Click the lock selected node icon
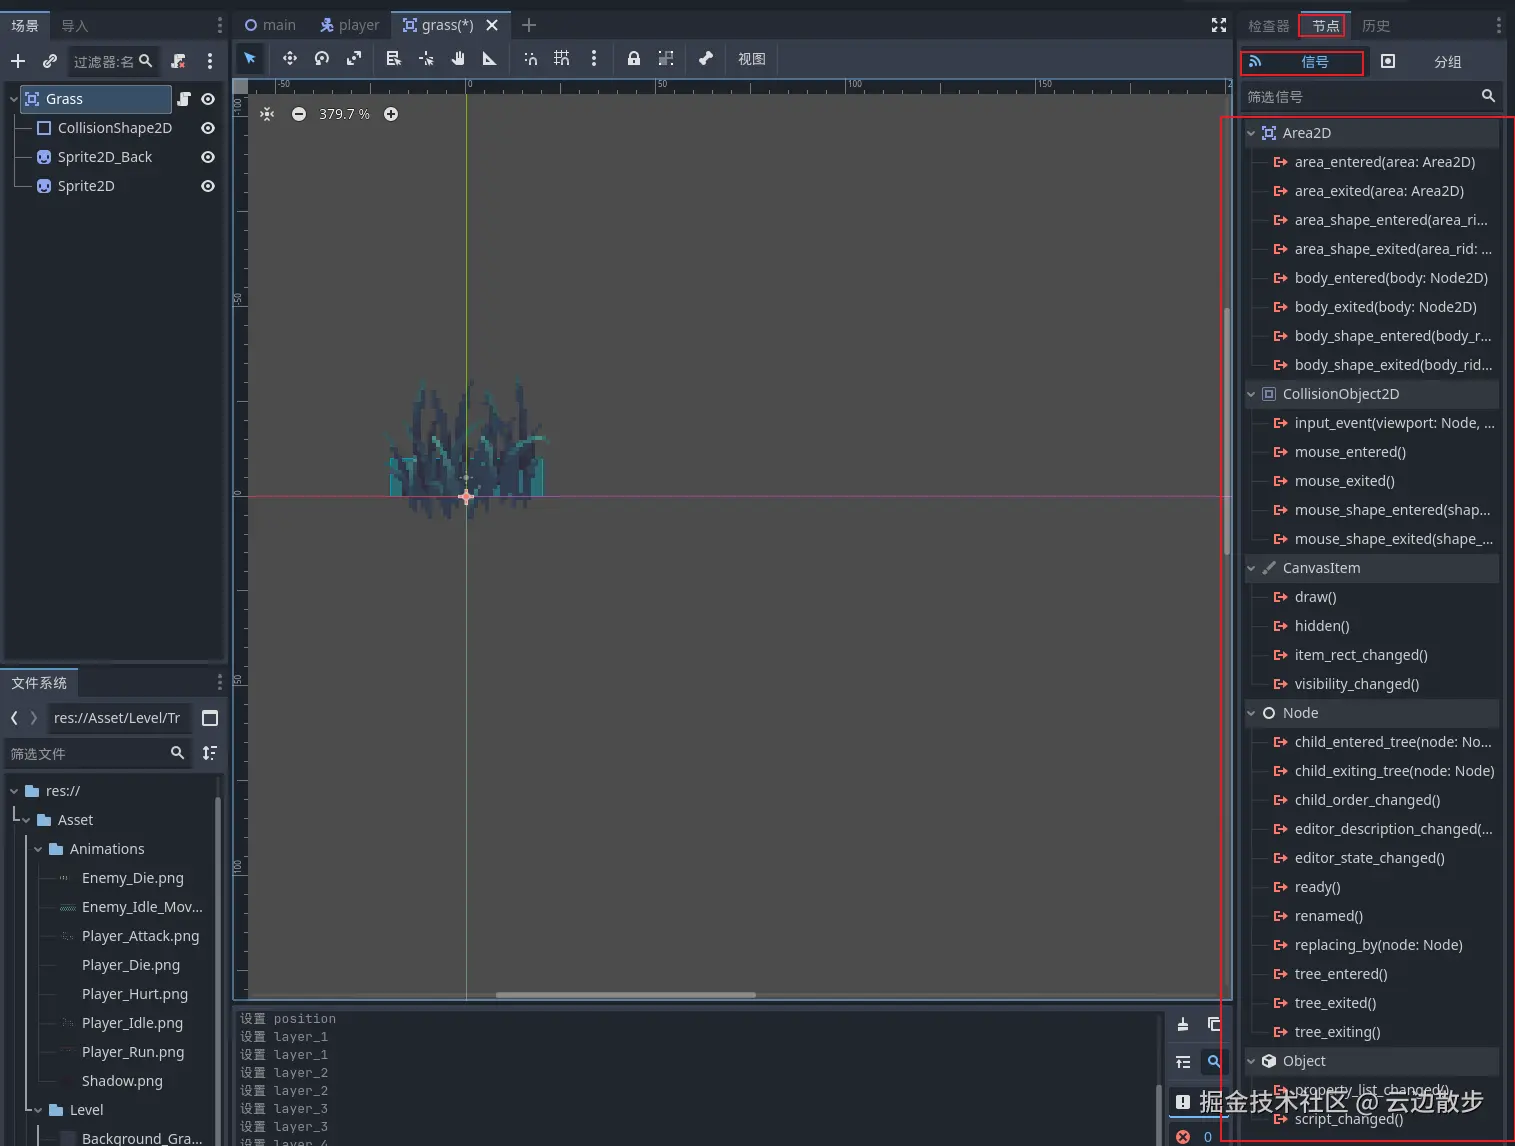Screen dimensions: 1515x1146 tap(633, 59)
